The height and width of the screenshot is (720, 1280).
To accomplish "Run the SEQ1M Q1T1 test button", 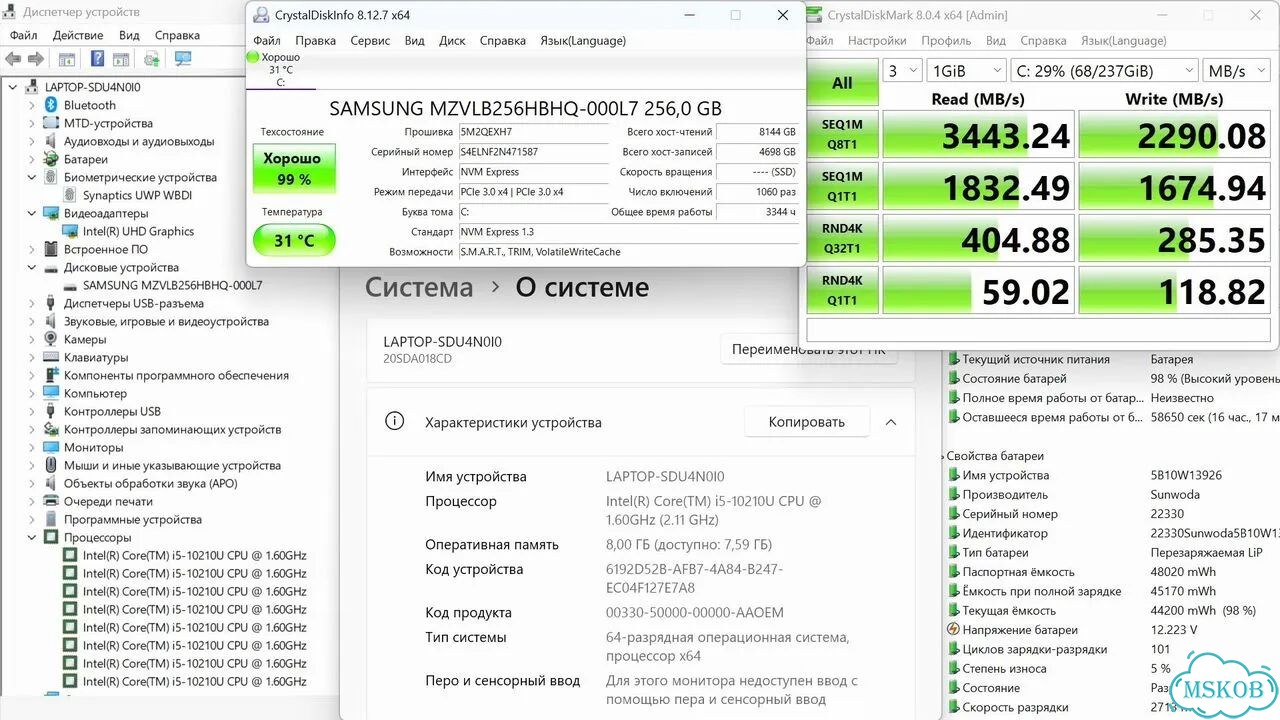I will [x=842, y=187].
